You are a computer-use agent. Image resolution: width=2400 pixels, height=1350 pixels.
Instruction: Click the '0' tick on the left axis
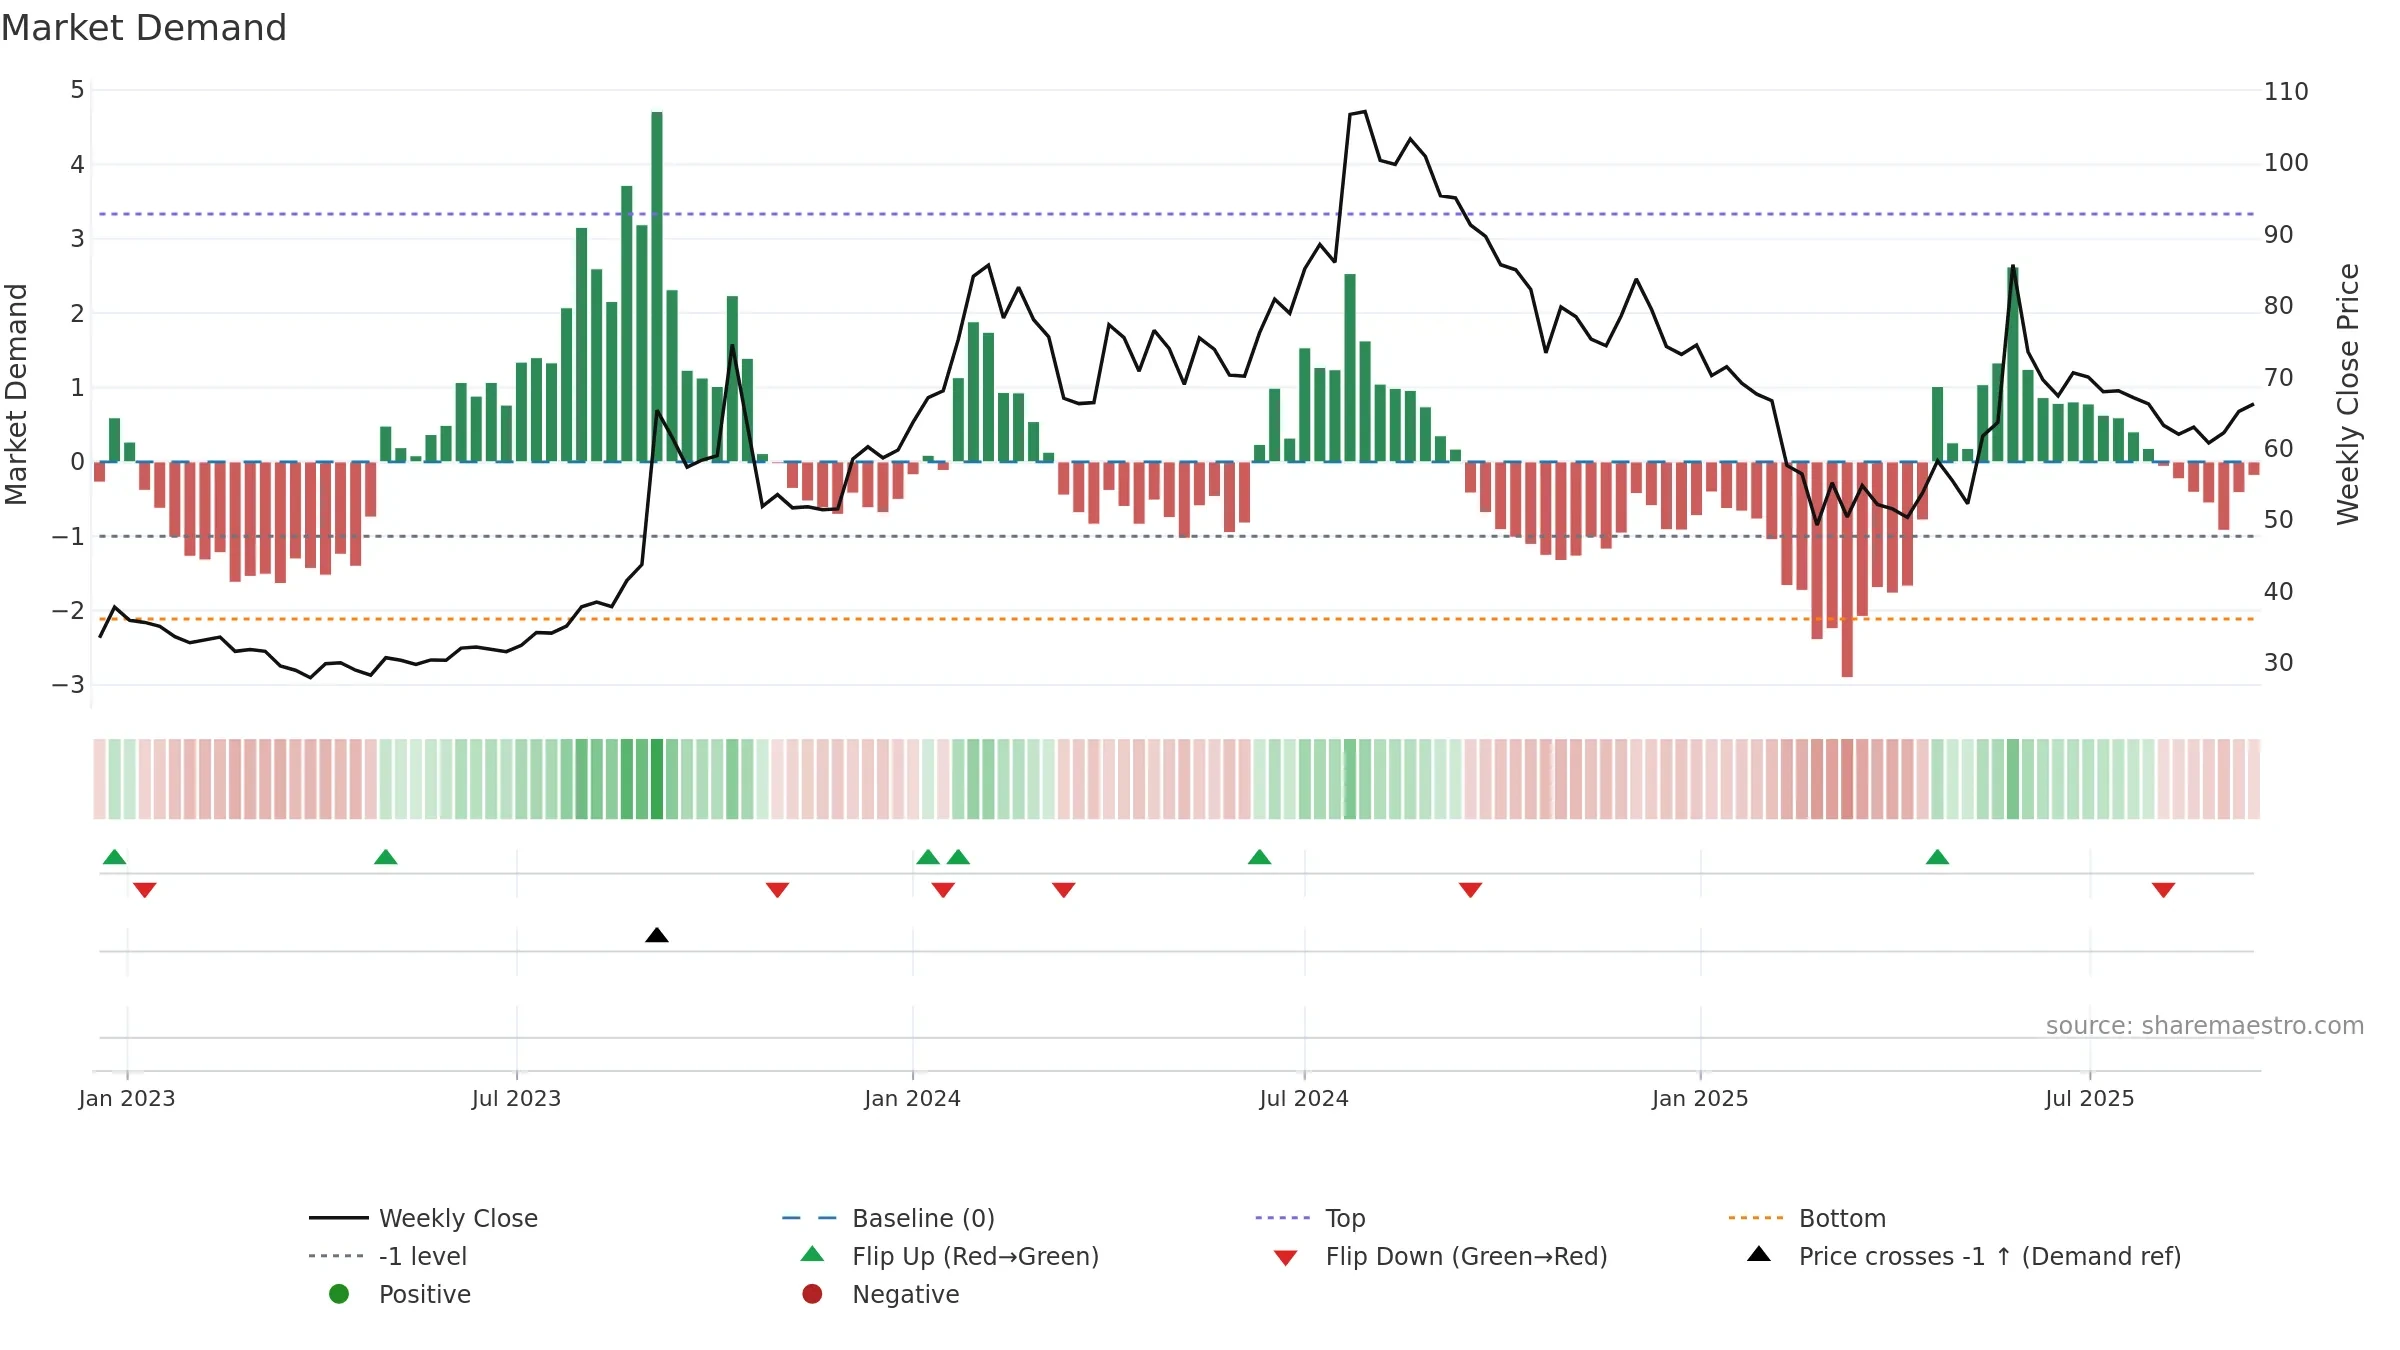(x=77, y=462)
